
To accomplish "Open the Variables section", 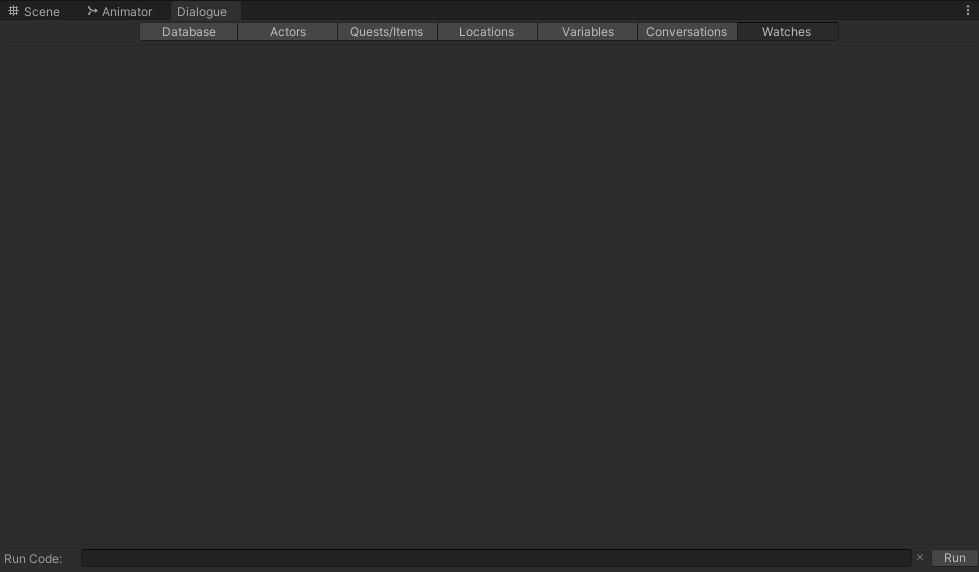I will point(588,32).
